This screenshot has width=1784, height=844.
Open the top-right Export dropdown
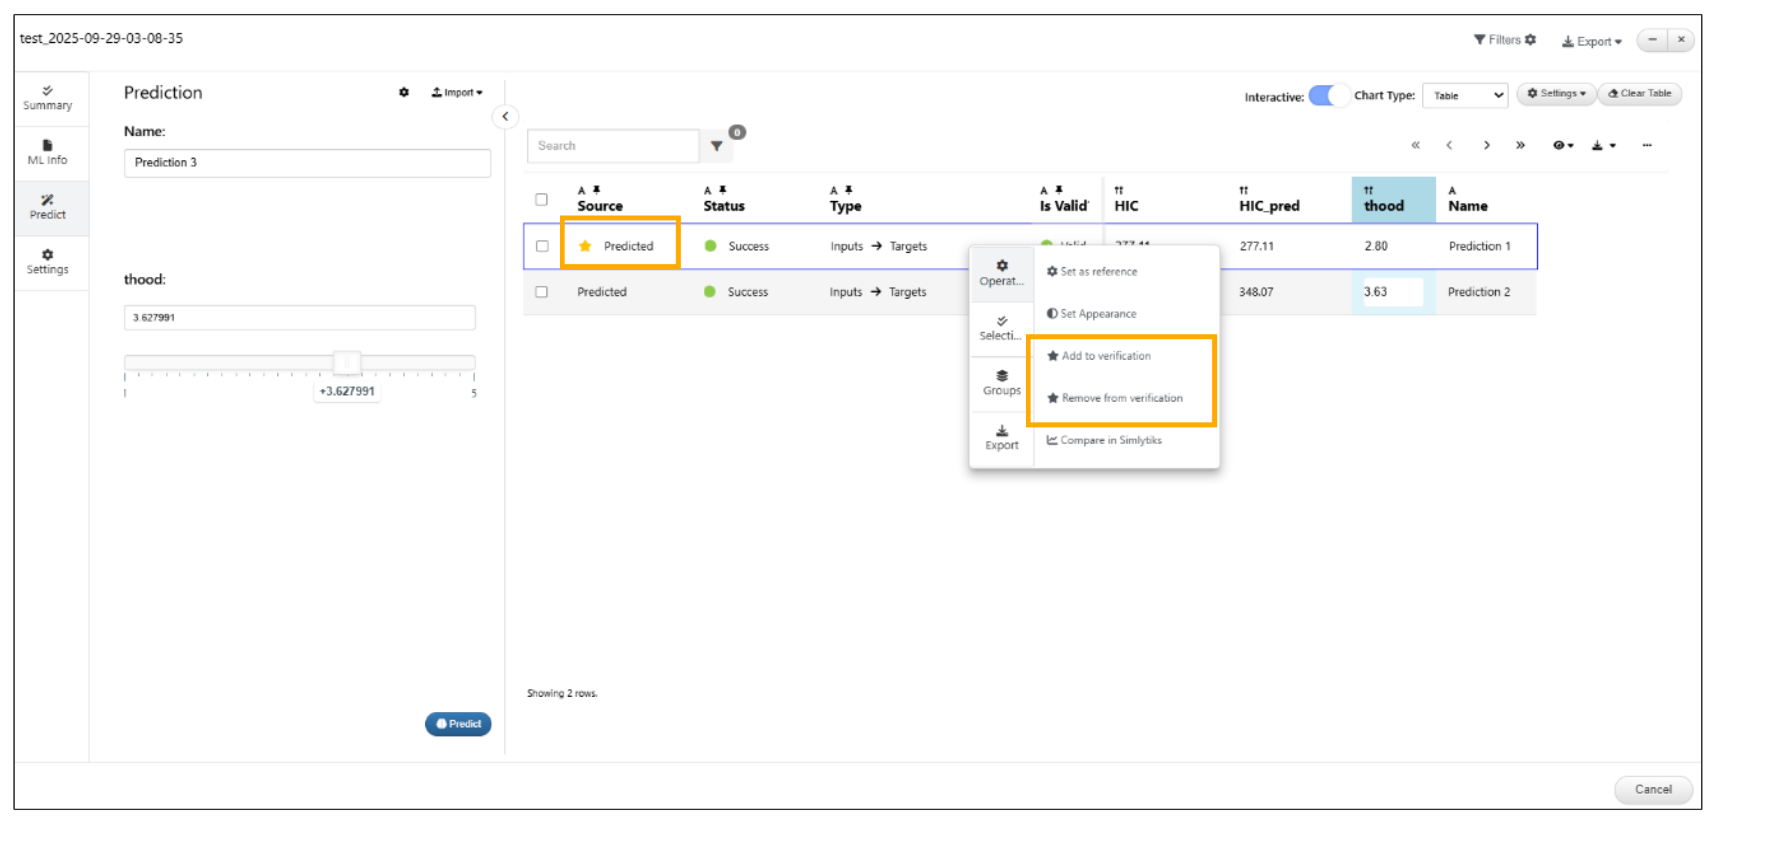point(1592,41)
